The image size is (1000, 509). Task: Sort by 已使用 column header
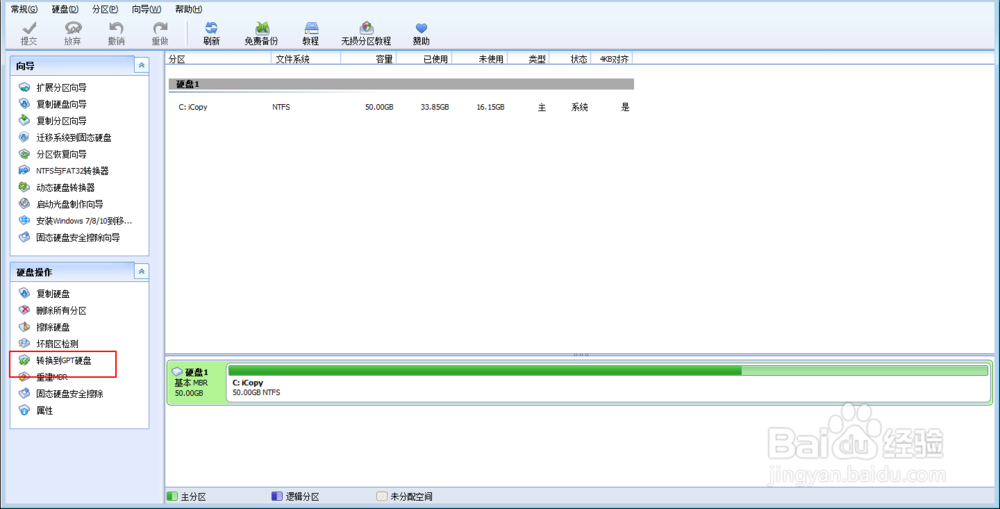(x=423, y=59)
